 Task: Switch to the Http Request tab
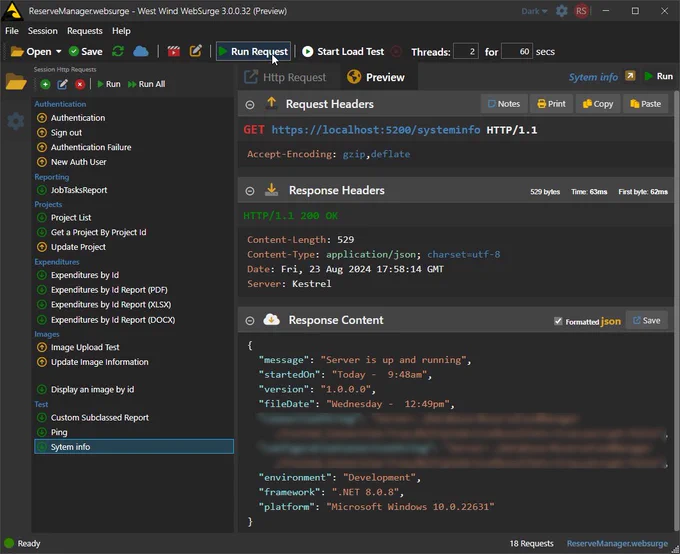[x=285, y=77]
